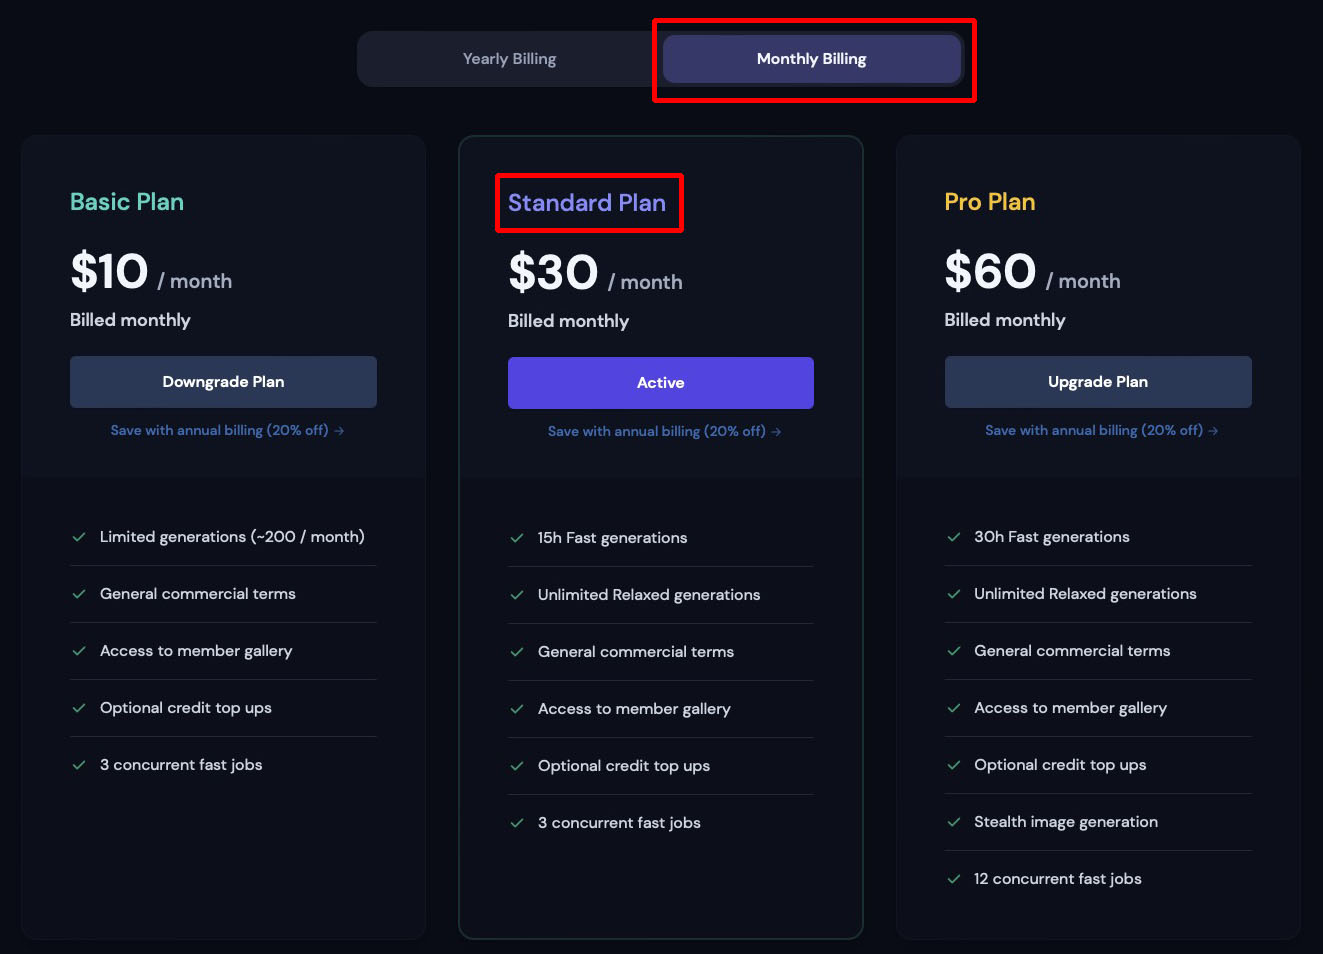This screenshot has width=1323, height=954.
Task: Click the Pro Plan title
Action: point(989,201)
